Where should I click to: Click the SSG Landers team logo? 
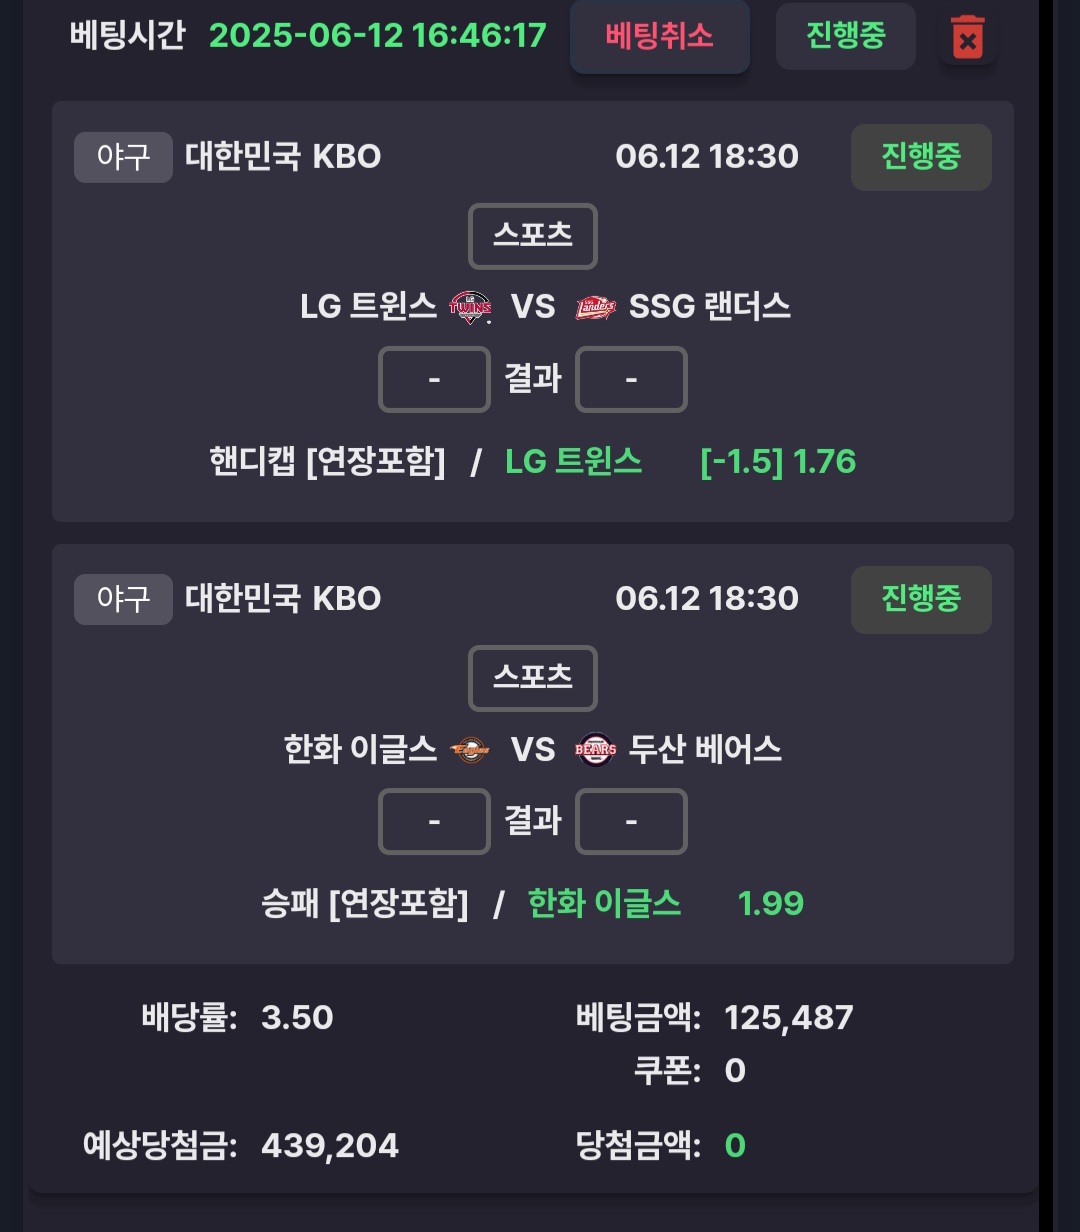click(596, 307)
